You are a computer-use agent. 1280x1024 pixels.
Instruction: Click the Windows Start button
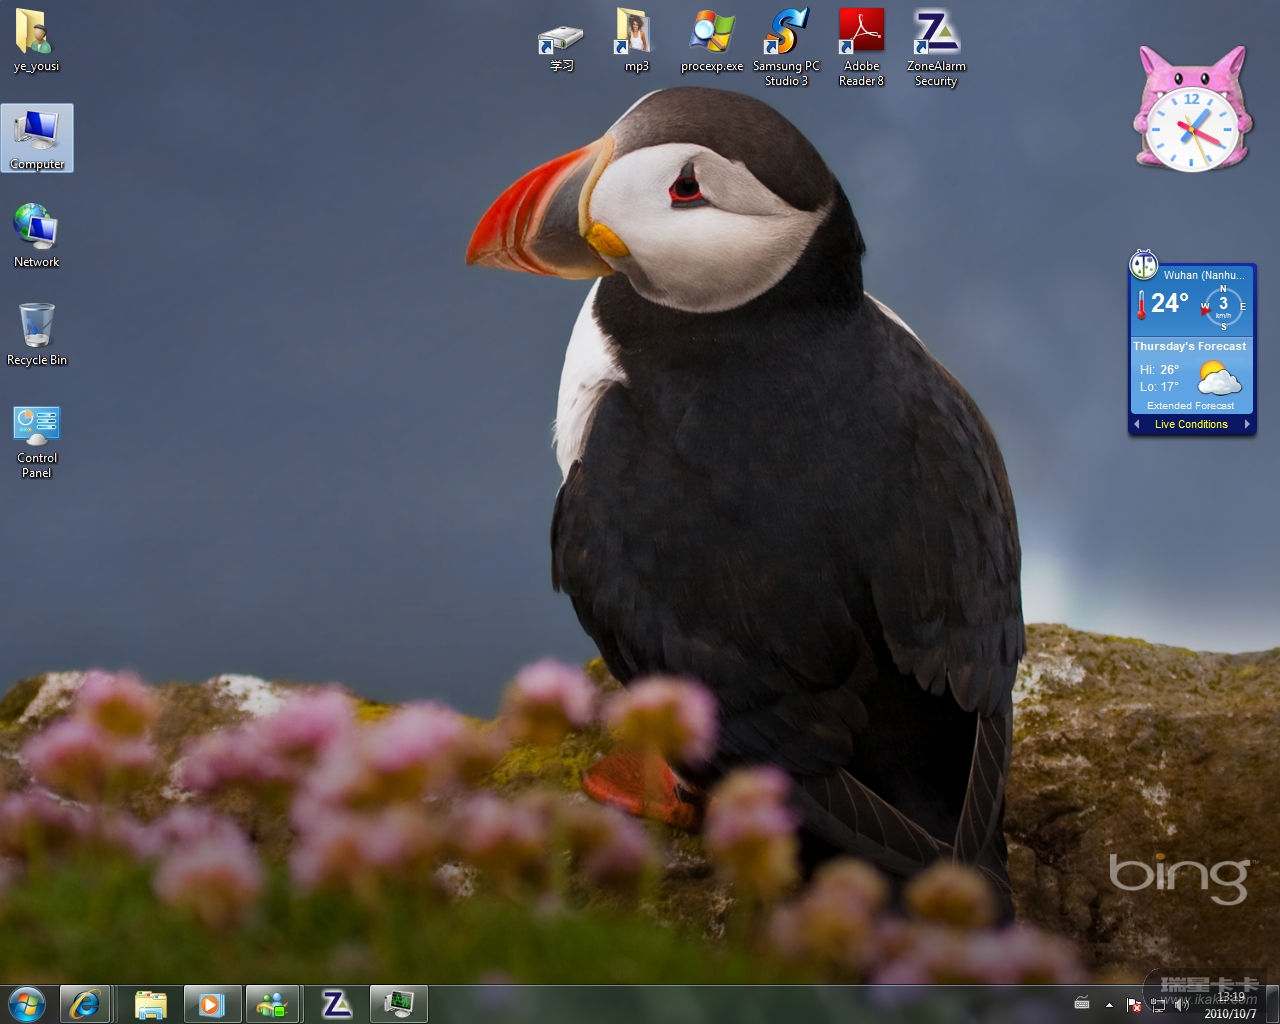click(26, 1004)
